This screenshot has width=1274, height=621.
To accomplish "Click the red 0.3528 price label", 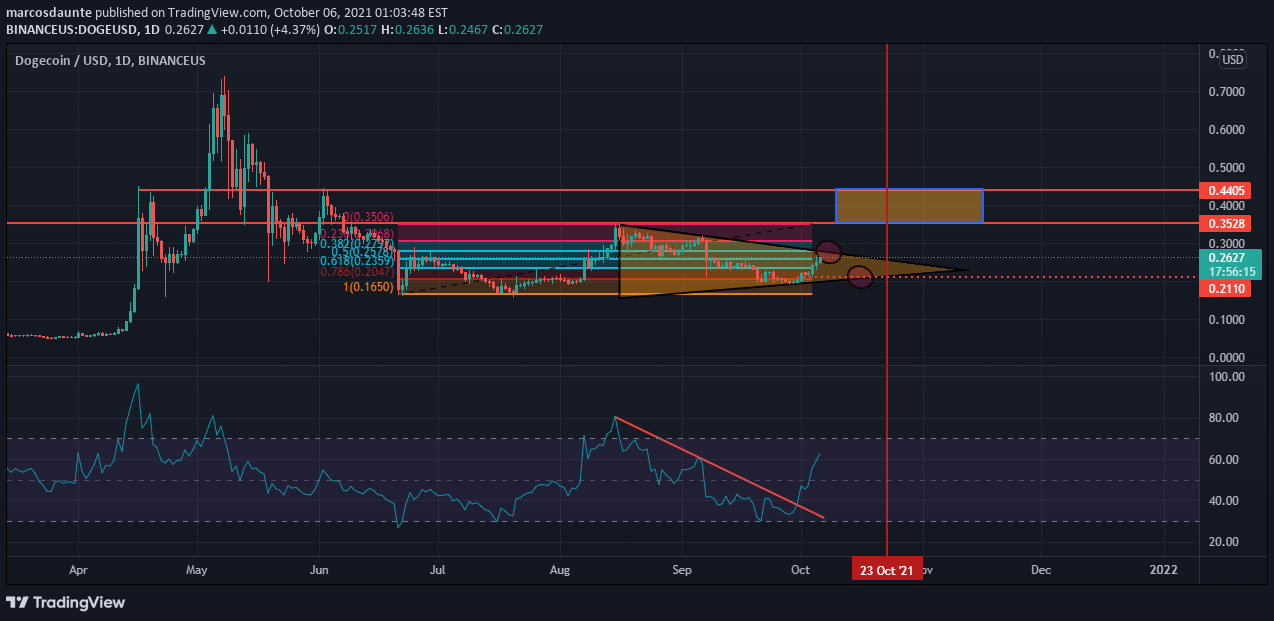I will tap(1226, 223).
